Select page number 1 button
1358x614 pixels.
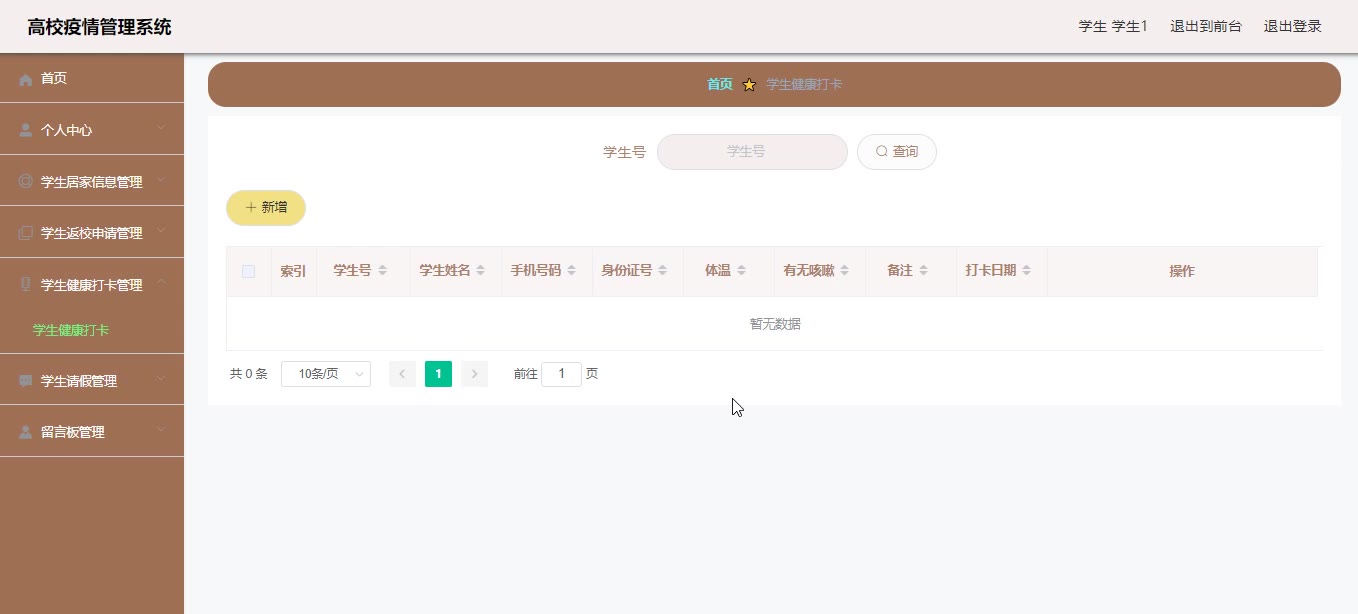point(438,374)
